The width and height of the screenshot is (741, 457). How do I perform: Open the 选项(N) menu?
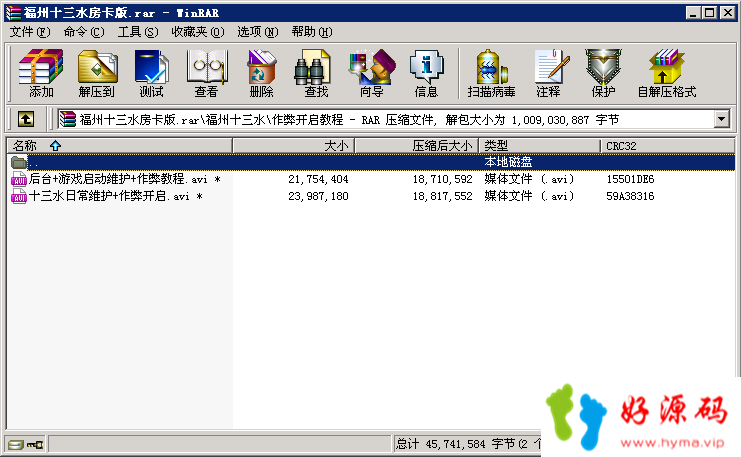coord(258,32)
